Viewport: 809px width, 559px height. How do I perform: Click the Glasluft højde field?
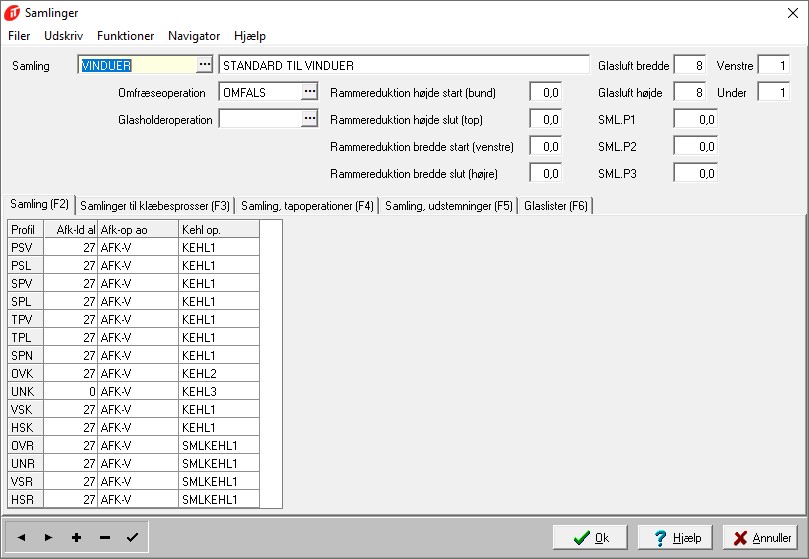690,92
